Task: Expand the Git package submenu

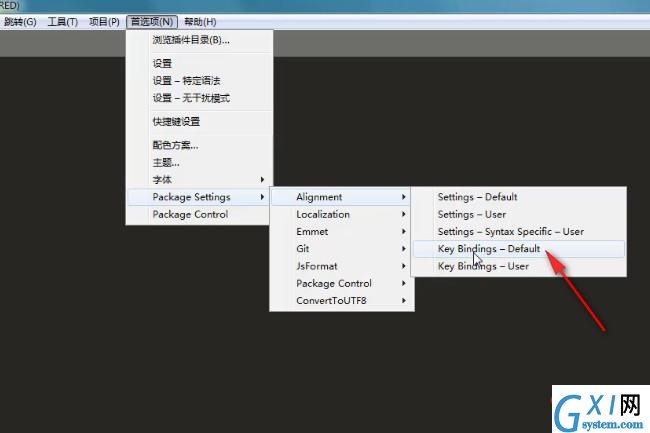Action: [x=341, y=249]
